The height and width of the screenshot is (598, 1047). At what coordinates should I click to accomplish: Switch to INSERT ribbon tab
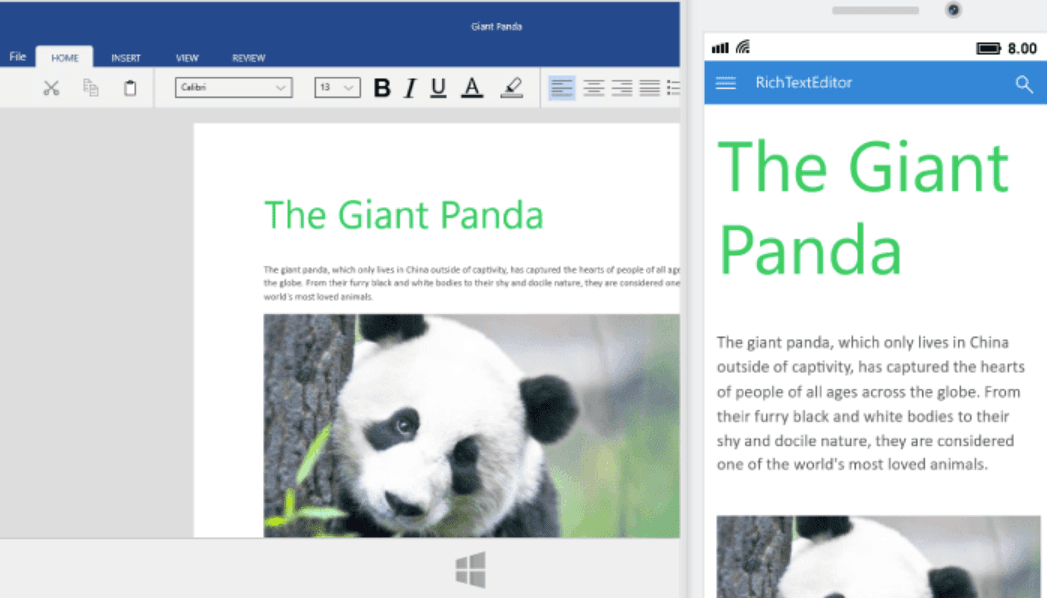coord(126,58)
